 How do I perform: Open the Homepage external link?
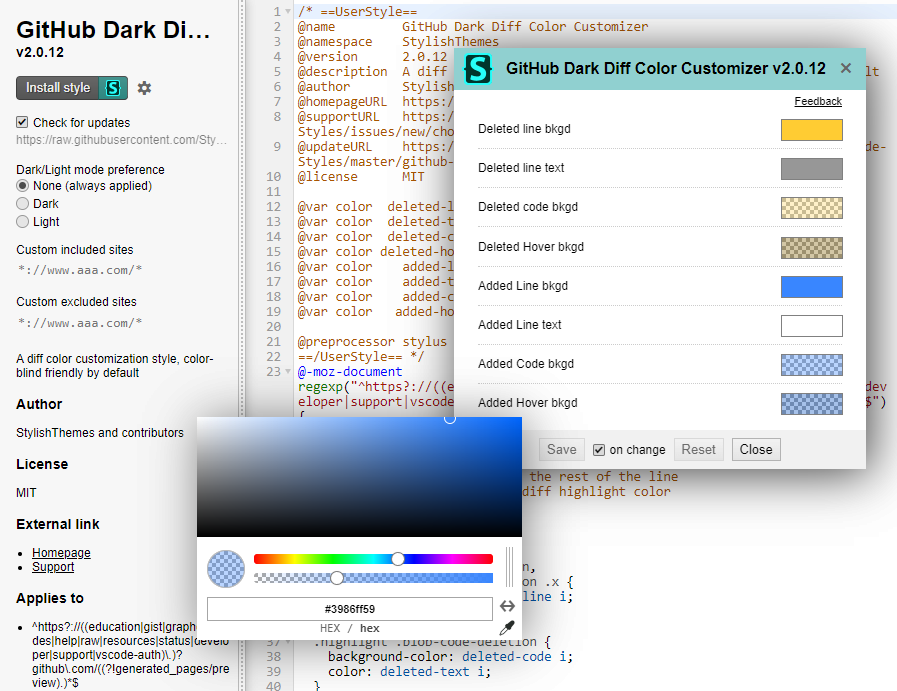pyautogui.click(x=61, y=553)
